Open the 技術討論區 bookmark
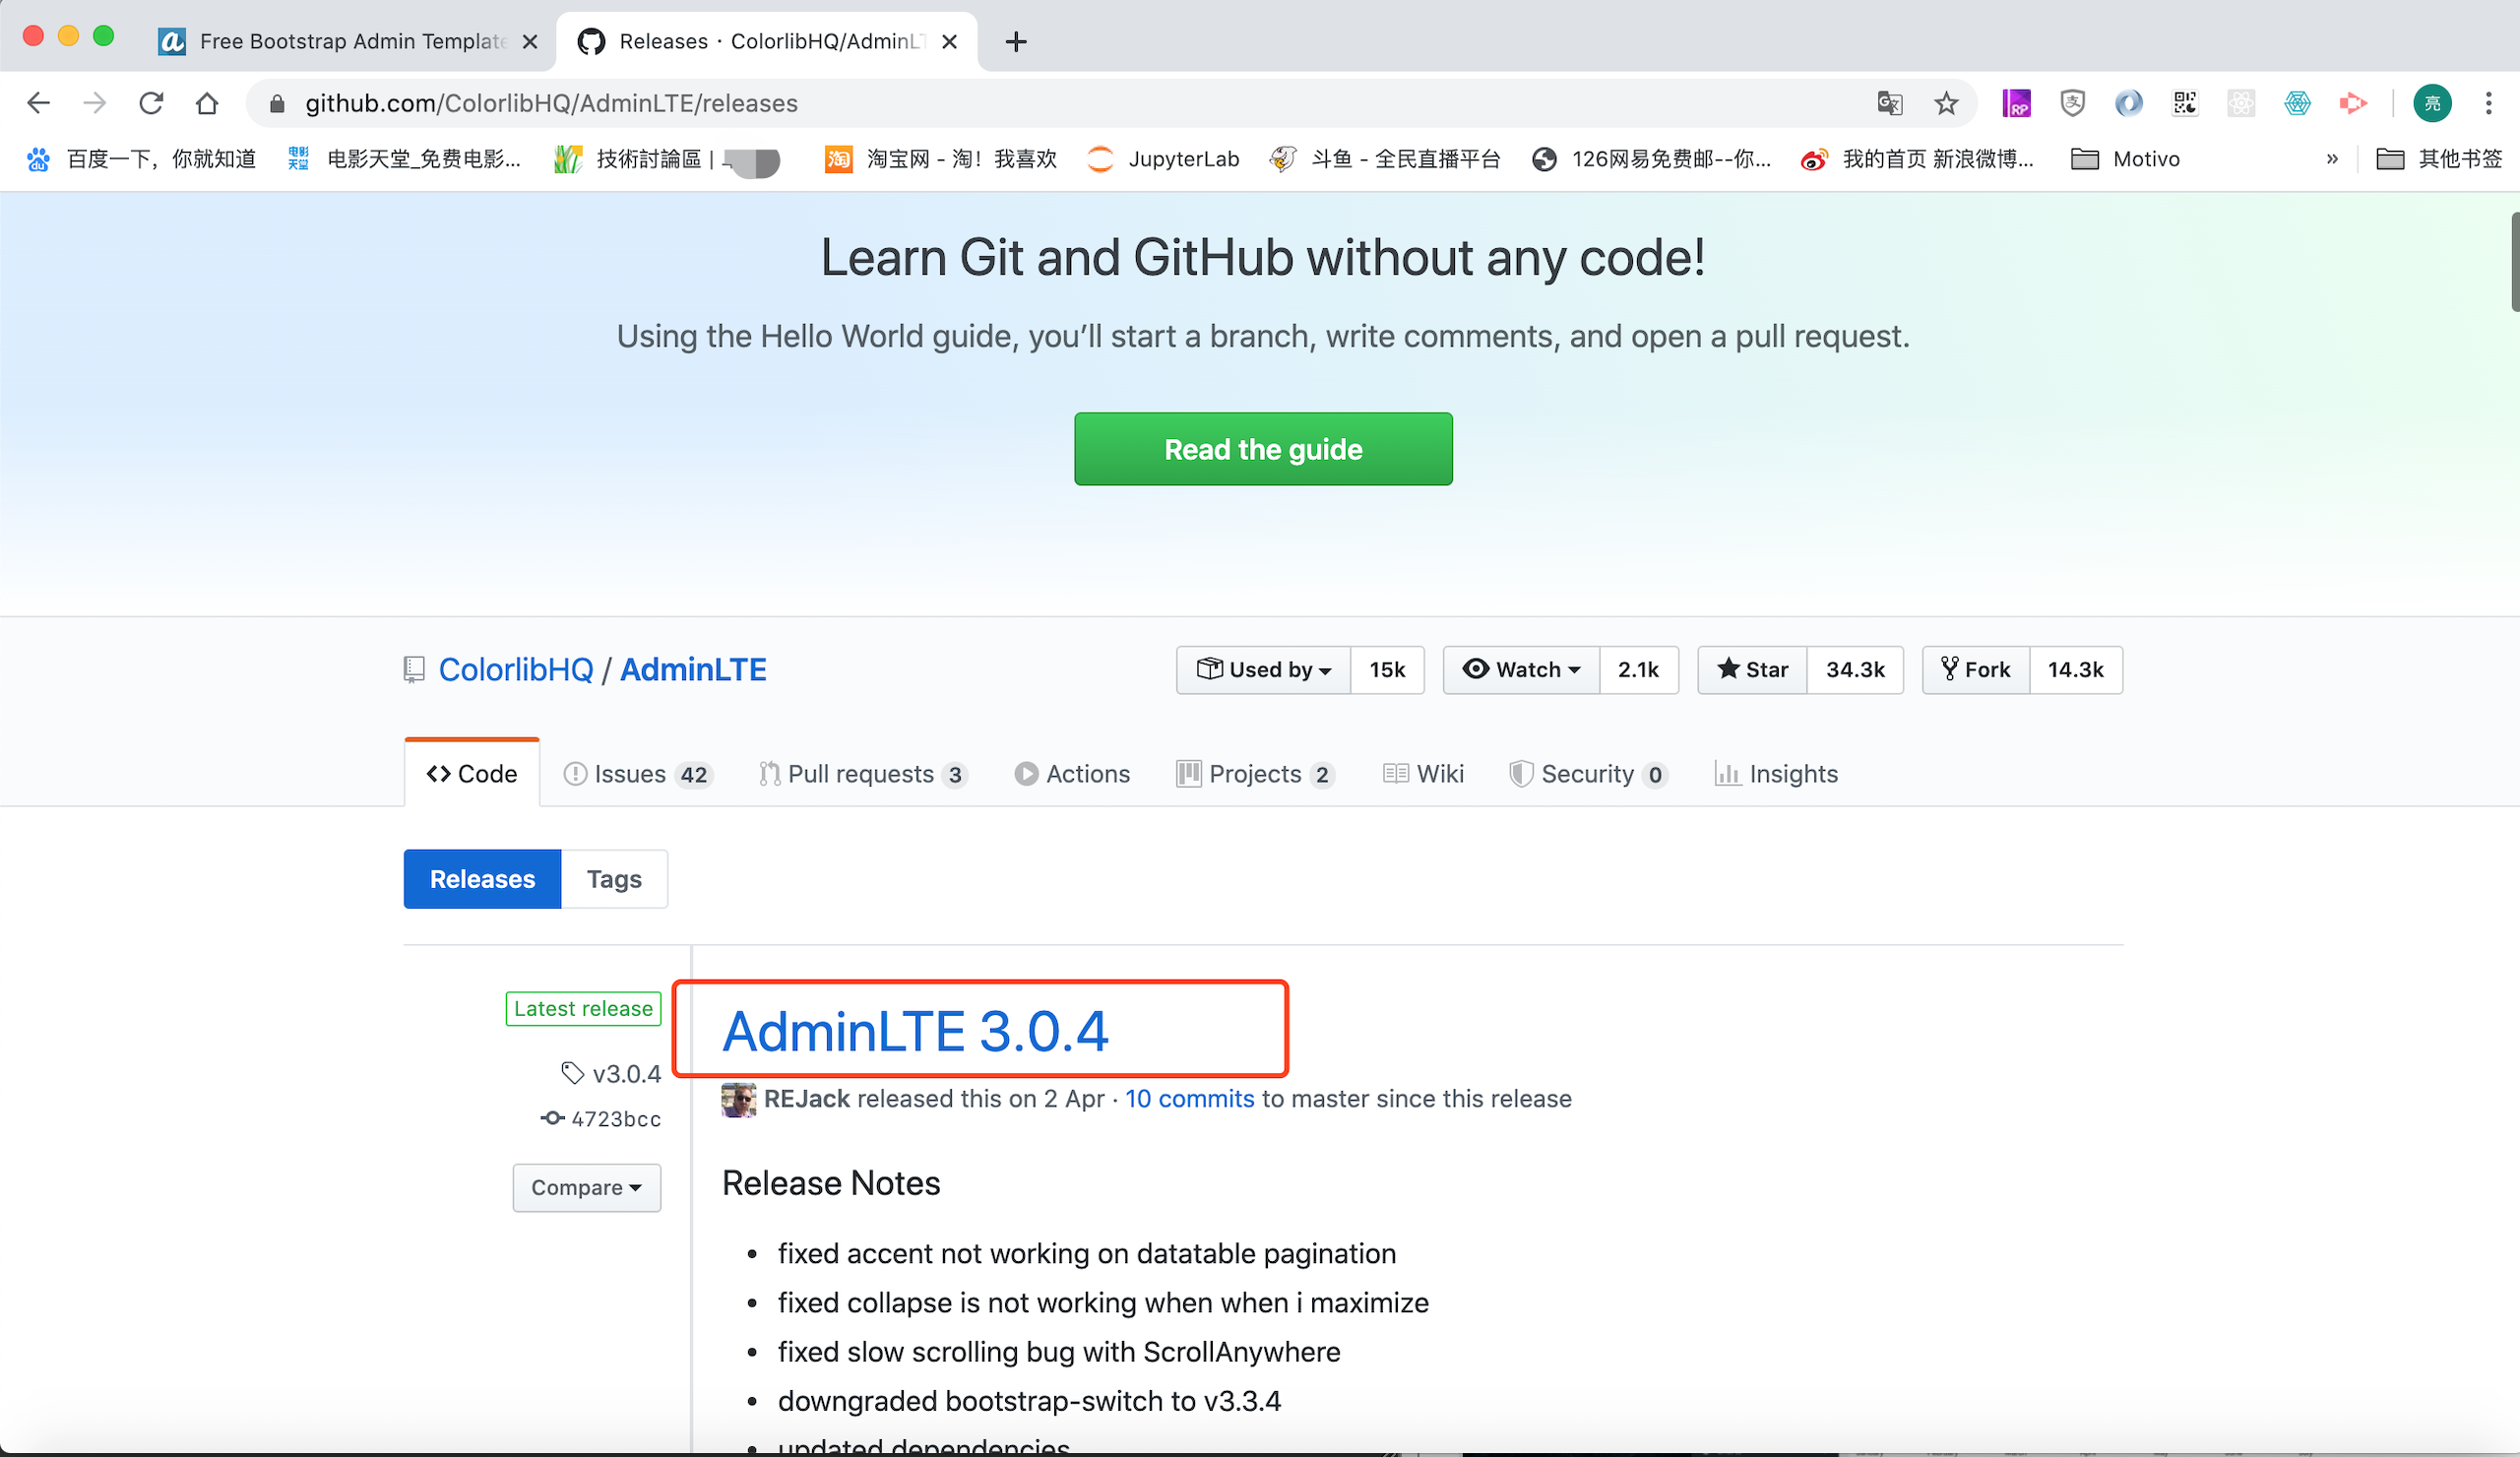 click(x=667, y=159)
